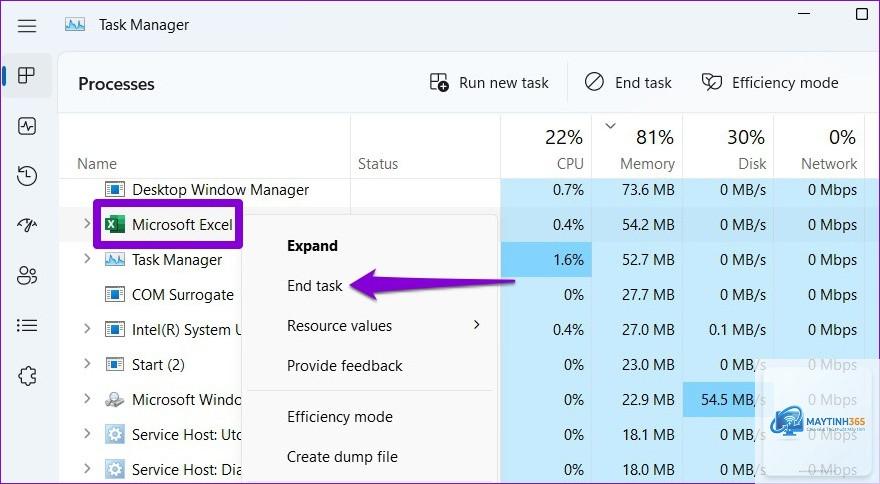
Task: Expand the Microsoft Excel process group
Action: point(87,223)
